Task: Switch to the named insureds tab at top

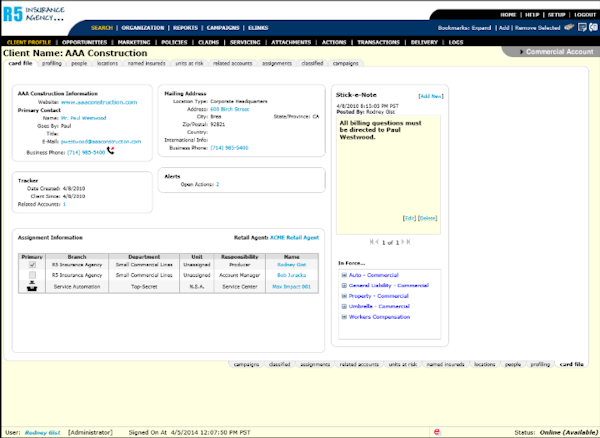Action: [x=147, y=63]
